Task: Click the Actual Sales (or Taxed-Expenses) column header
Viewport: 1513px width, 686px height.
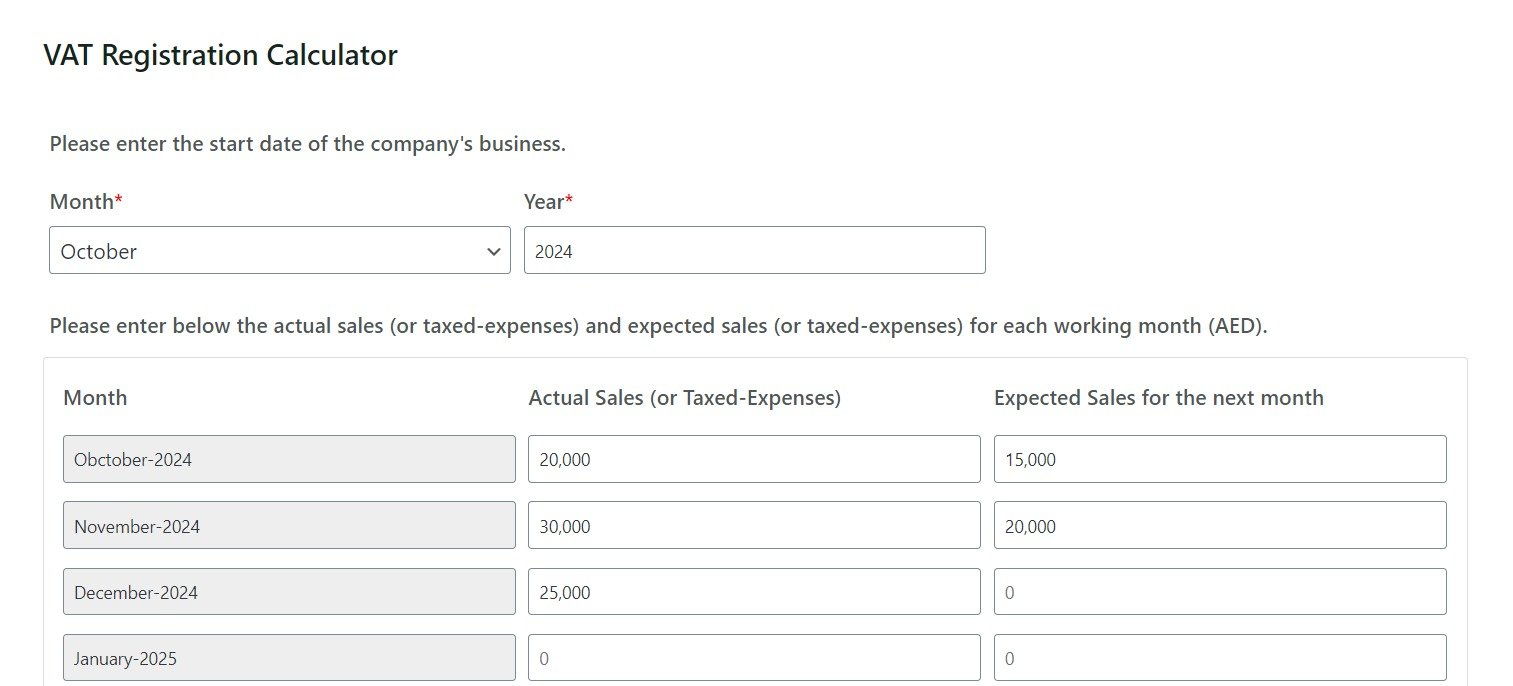Action: pyautogui.click(x=684, y=398)
